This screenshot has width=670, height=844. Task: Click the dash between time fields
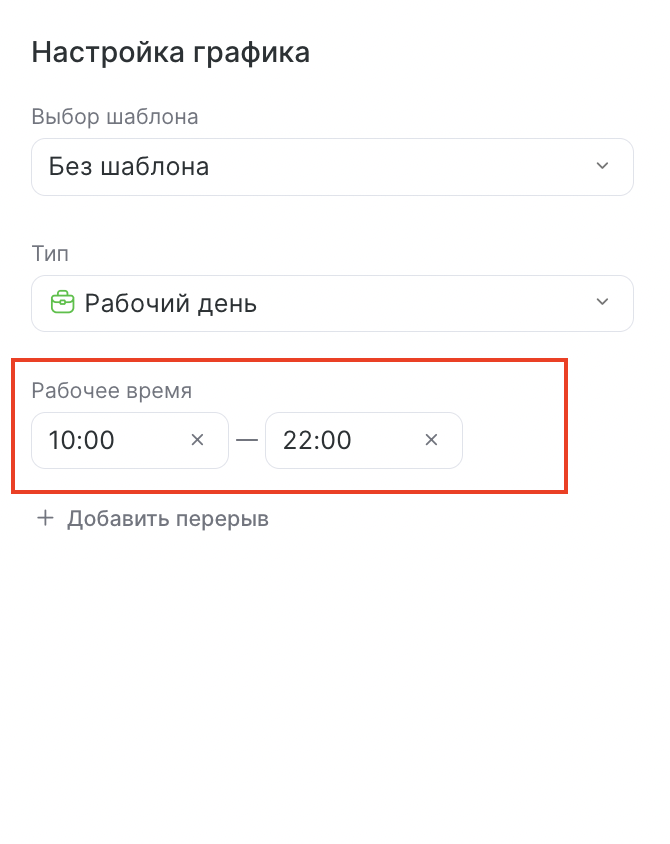(x=247, y=440)
